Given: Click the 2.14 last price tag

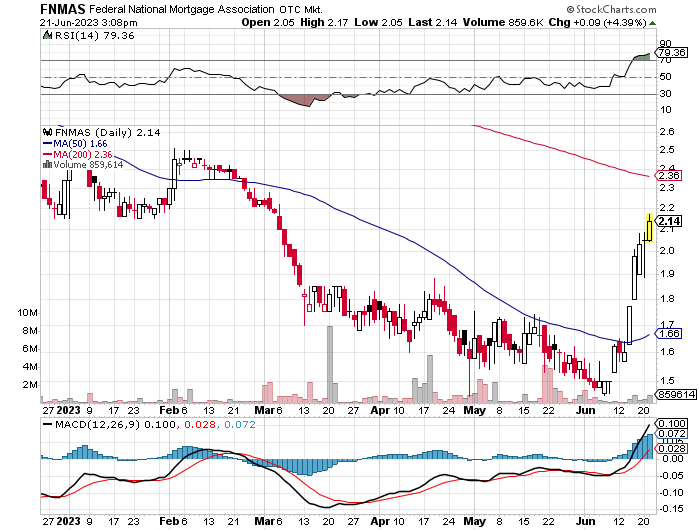Looking at the screenshot, I should (668, 221).
